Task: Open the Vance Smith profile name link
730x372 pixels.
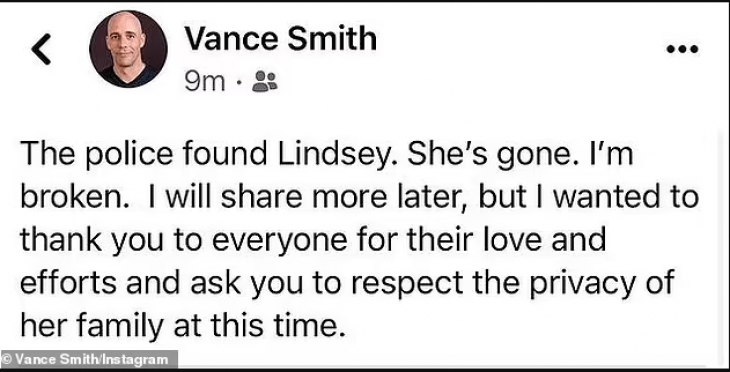Action: (x=280, y=39)
